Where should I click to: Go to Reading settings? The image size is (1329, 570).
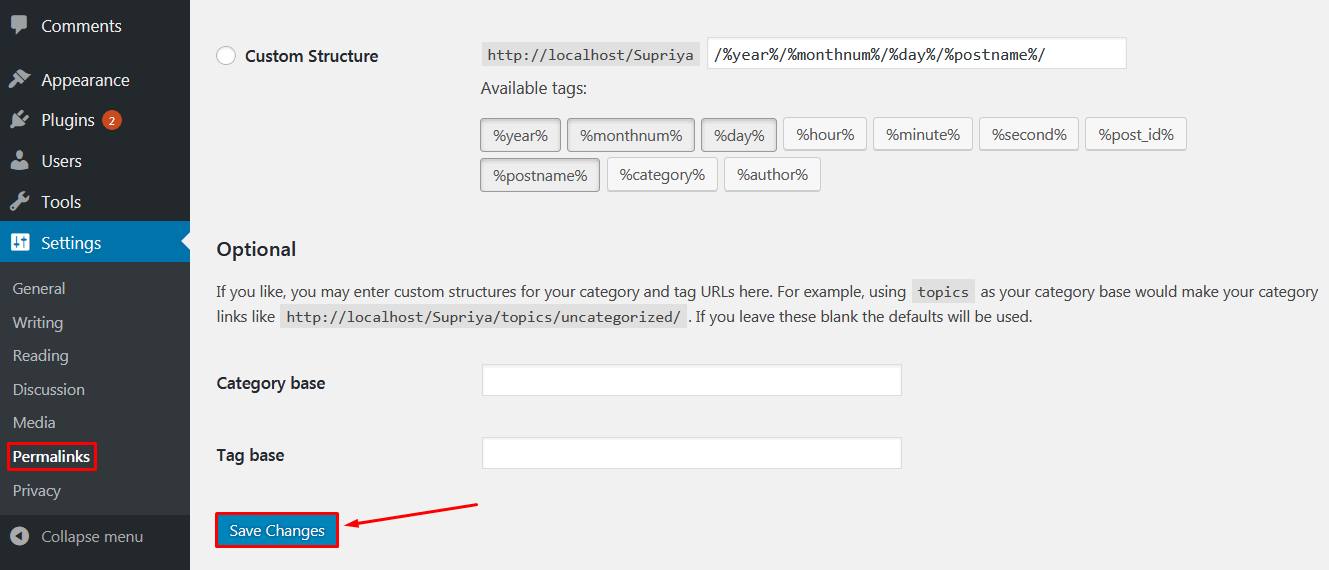[x=41, y=356]
